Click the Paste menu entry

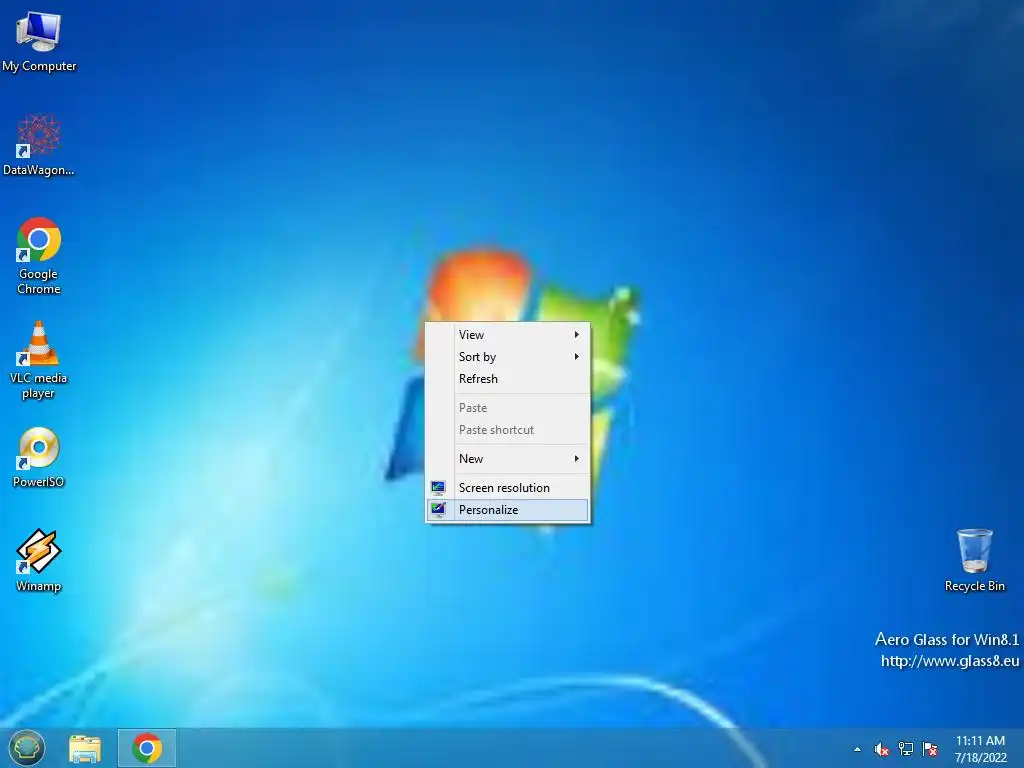click(508, 408)
